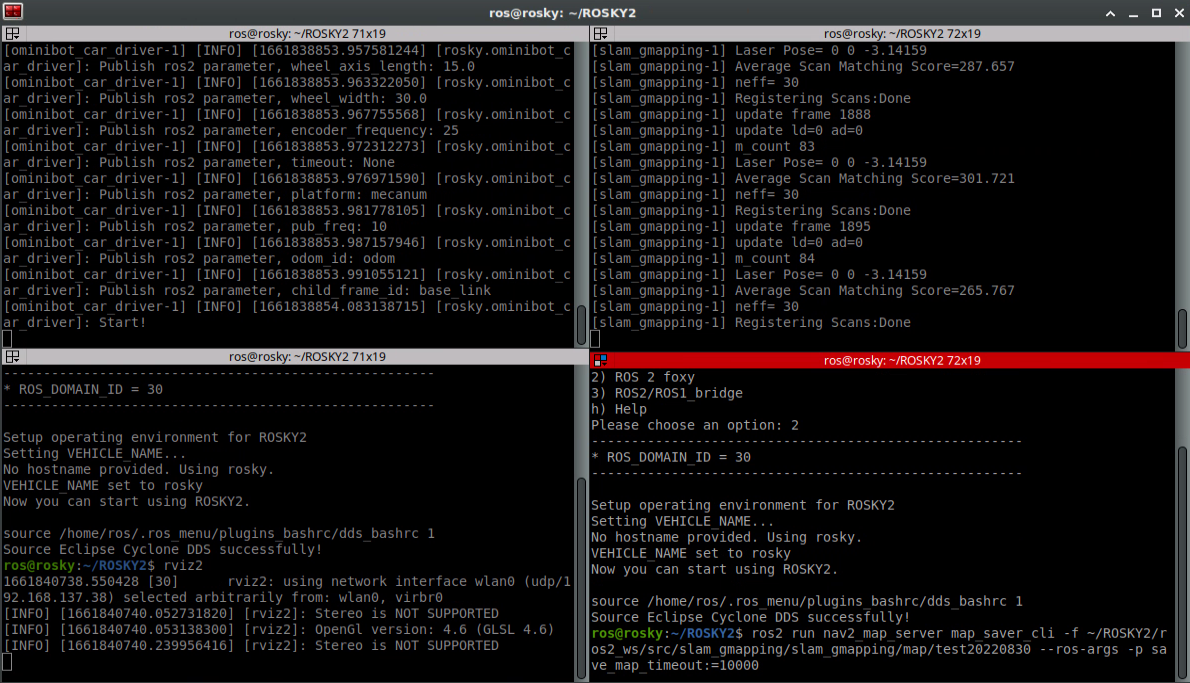Click the 've_map_timeout:=10000' end of command
Image resolution: width=1190 pixels, height=683 pixels.
click(x=675, y=666)
